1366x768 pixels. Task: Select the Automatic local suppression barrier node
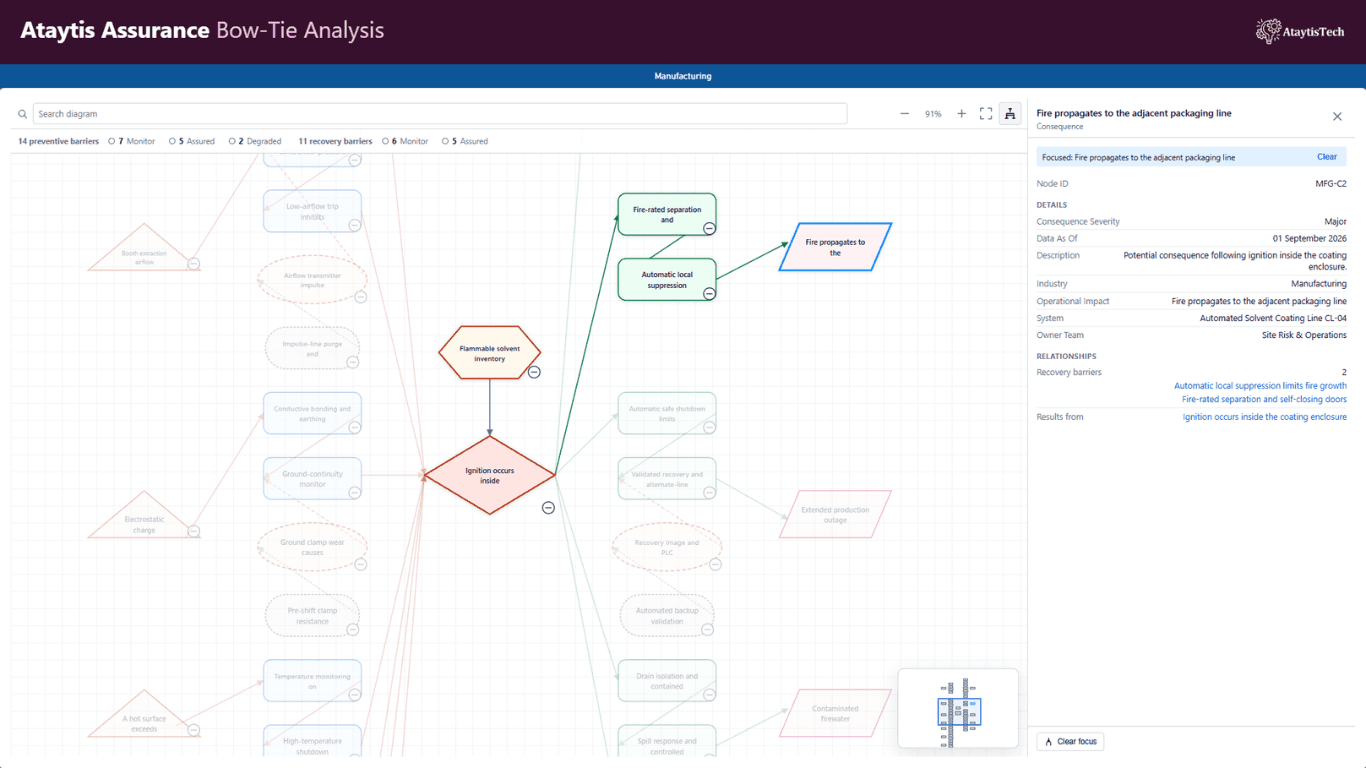(667, 279)
